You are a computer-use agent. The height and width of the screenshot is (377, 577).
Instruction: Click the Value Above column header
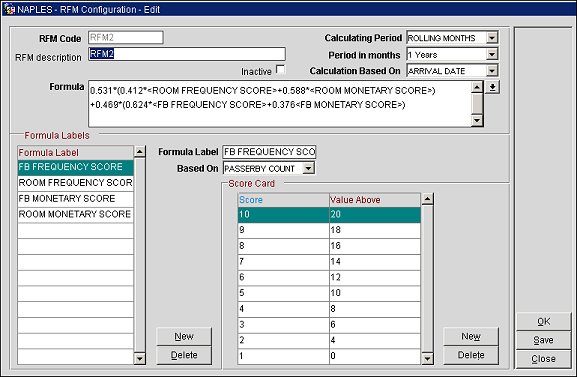375,200
